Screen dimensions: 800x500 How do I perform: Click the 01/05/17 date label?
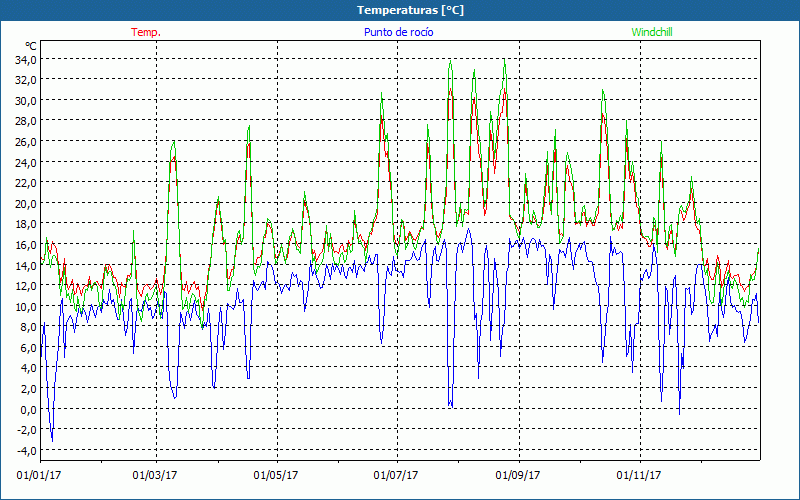click(276, 476)
